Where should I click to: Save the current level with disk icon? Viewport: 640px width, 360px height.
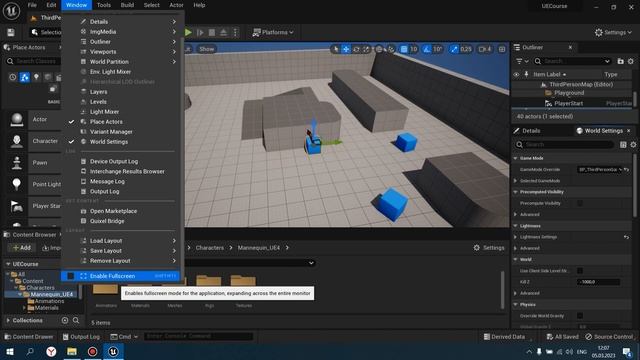click(x=11, y=32)
